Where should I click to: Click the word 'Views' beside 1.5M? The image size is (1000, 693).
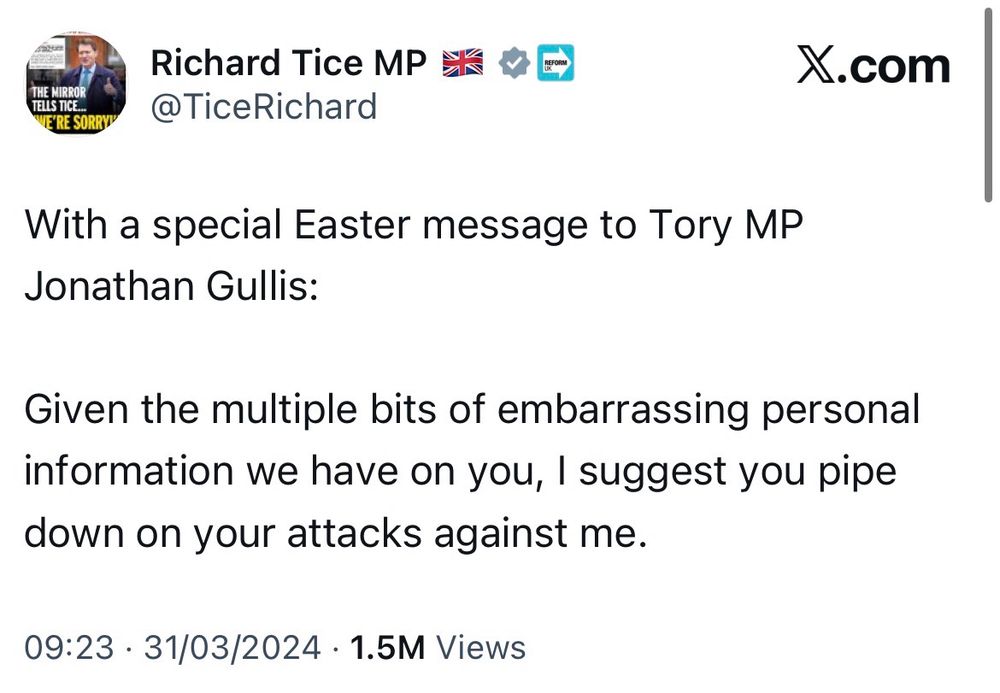[482, 647]
